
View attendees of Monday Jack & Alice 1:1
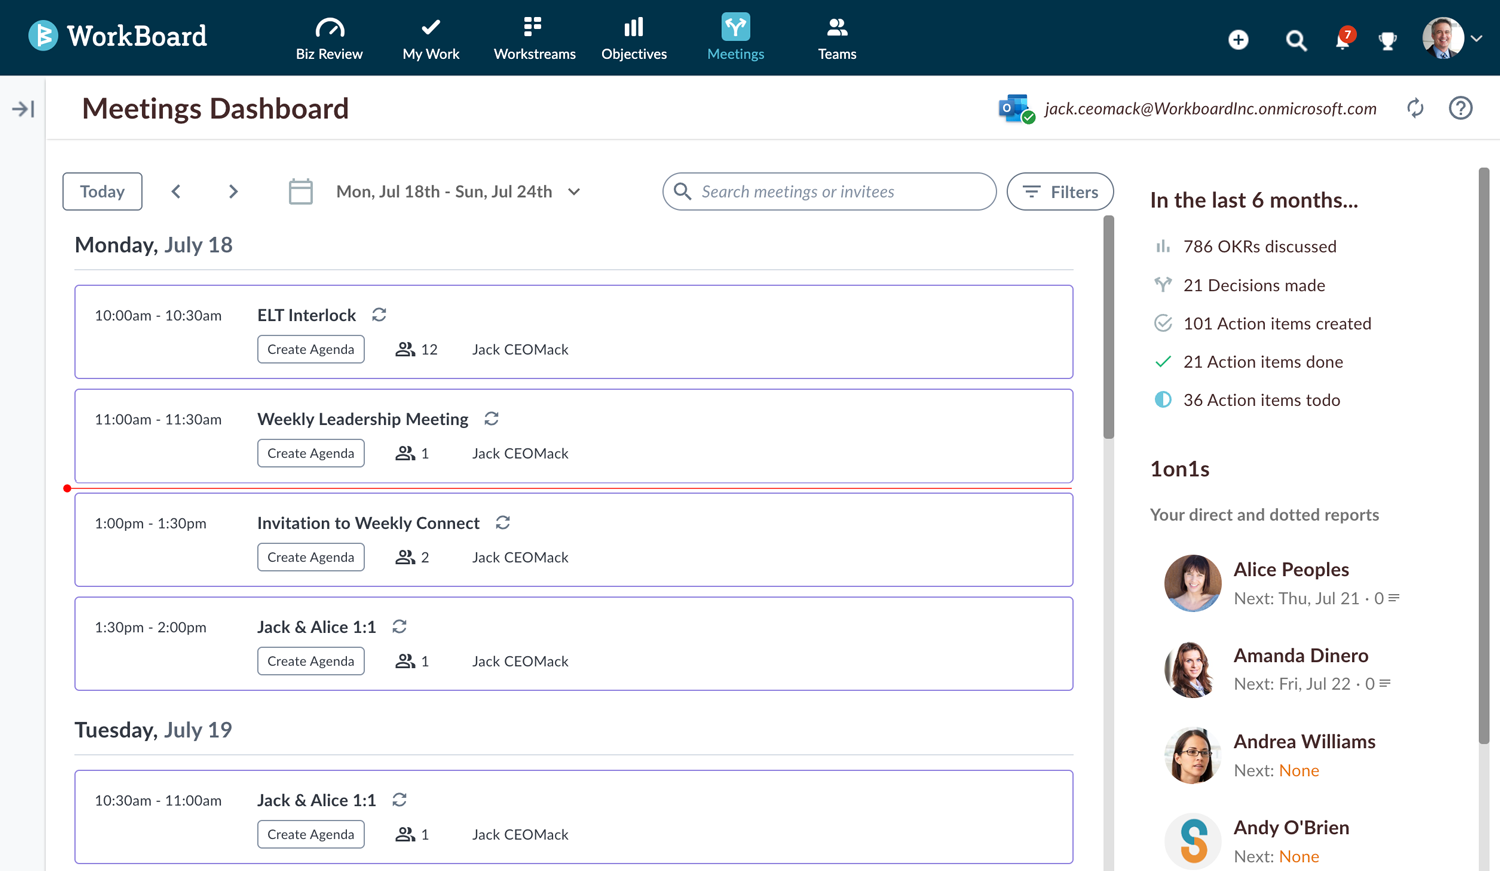click(x=412, y=661)
